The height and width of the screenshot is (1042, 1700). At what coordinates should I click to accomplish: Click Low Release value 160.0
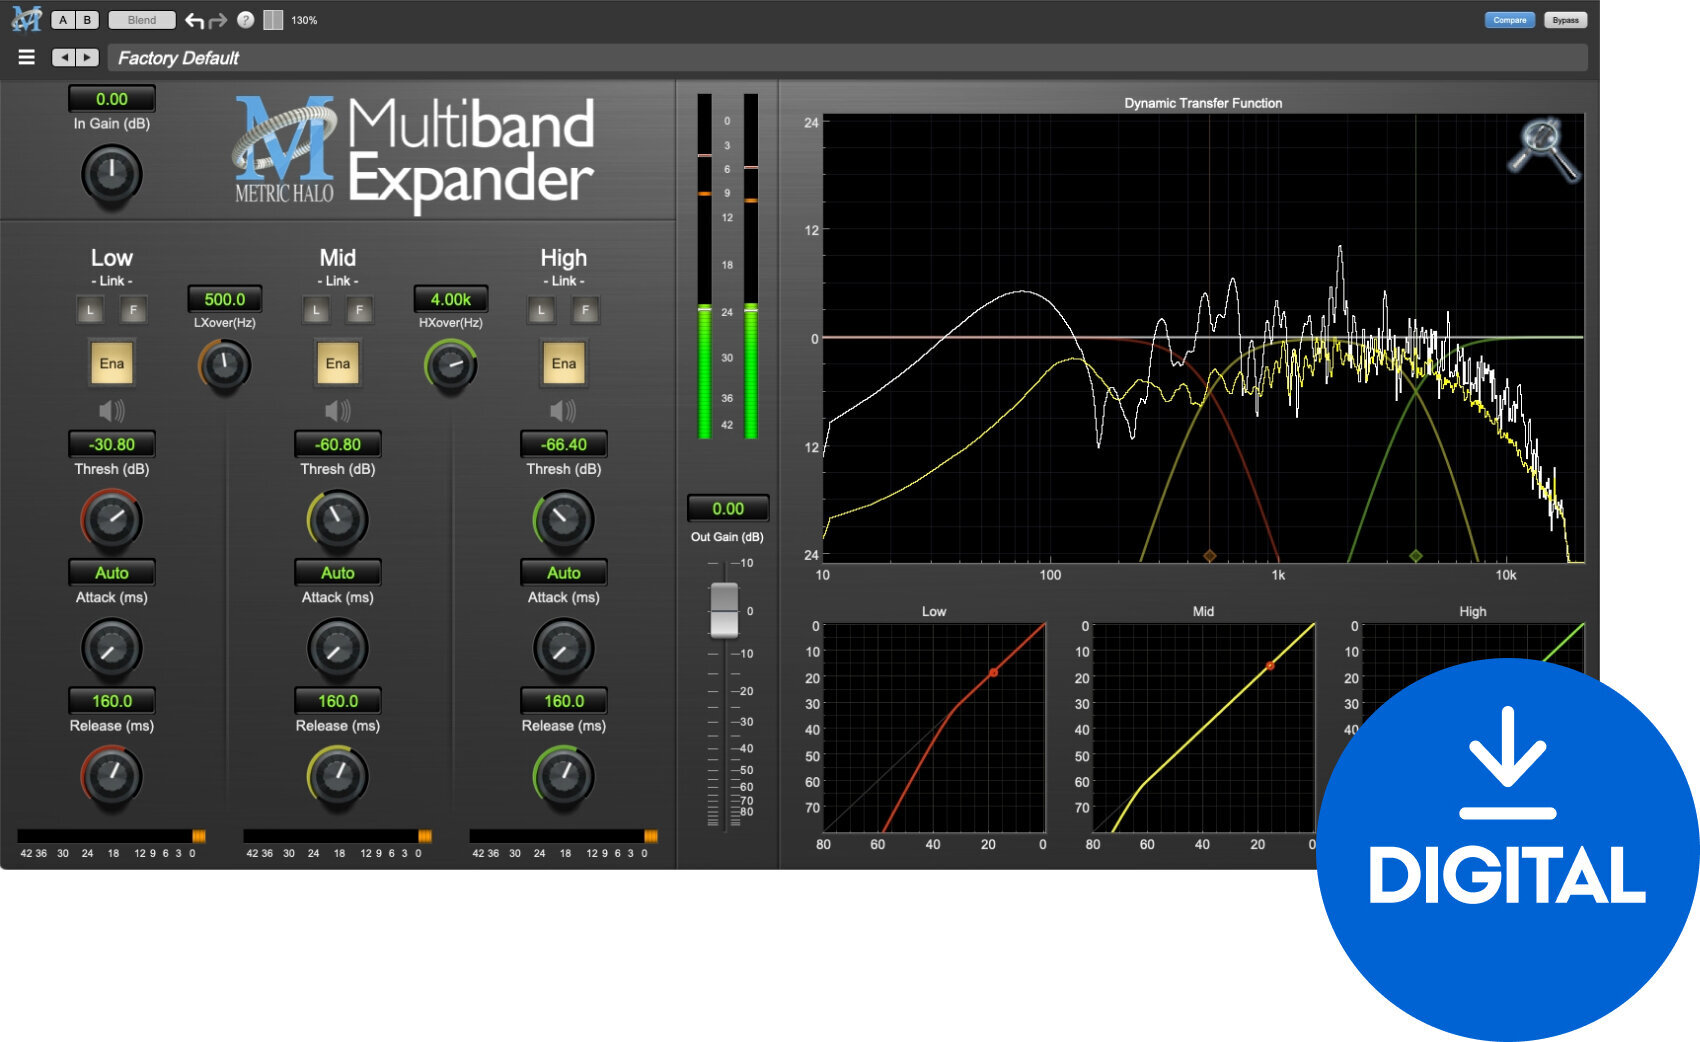(112, 701)
